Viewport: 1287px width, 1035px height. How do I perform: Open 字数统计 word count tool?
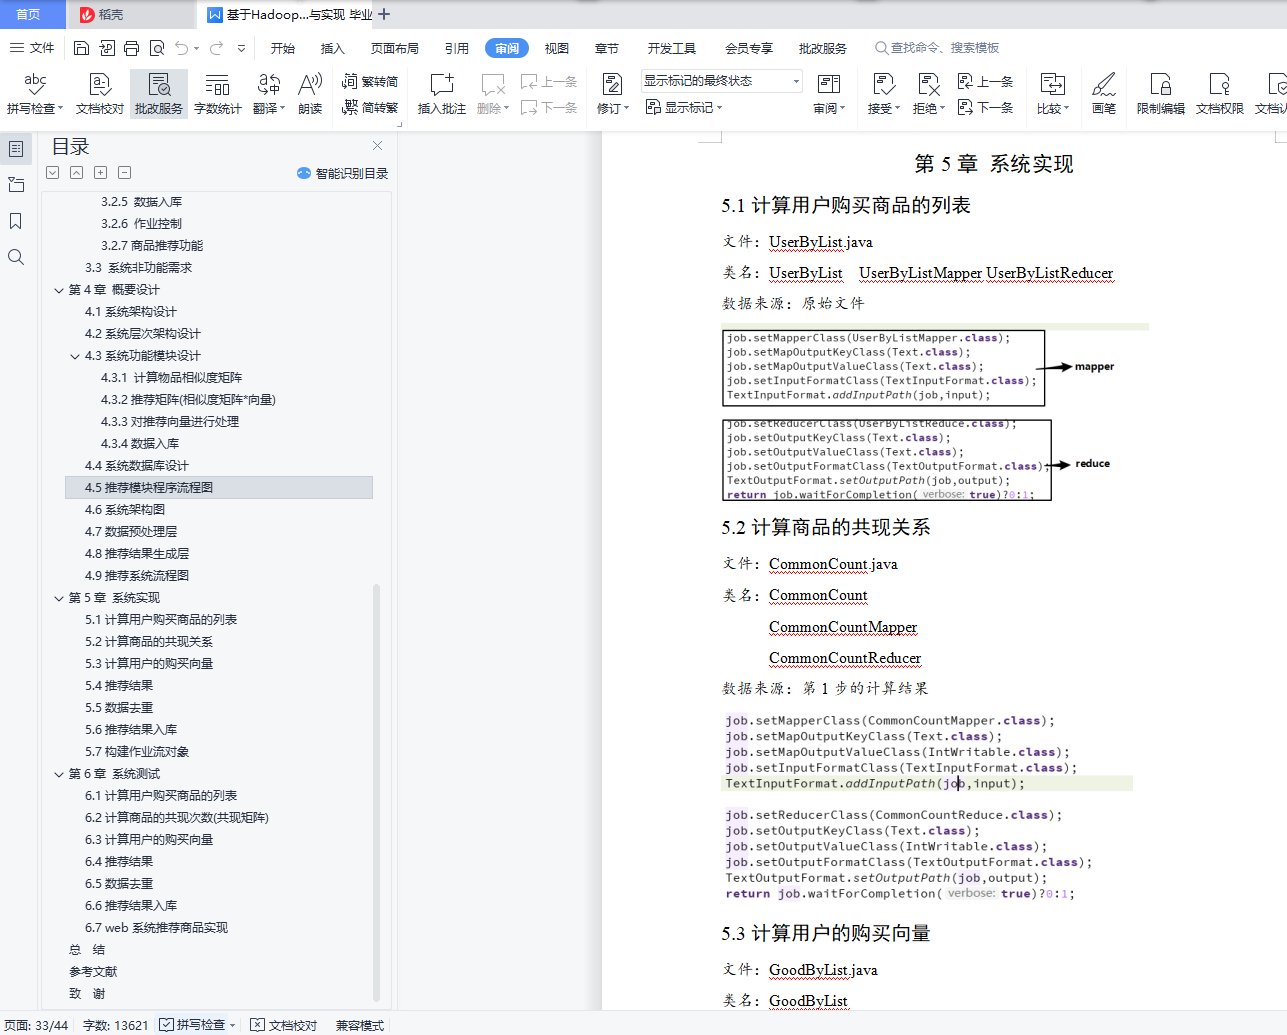tap(218, 93)
